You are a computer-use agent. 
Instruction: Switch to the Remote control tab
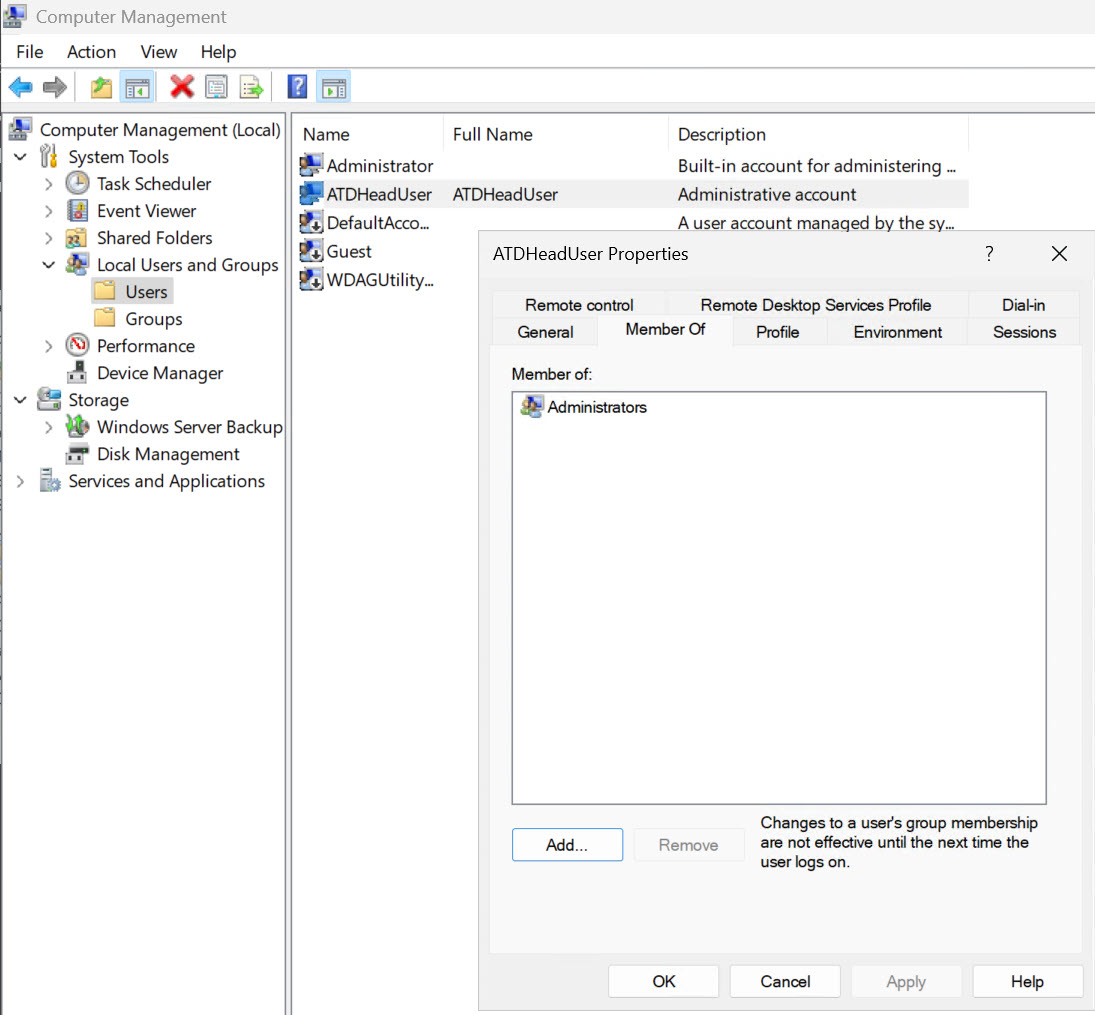tap(579, 305)
